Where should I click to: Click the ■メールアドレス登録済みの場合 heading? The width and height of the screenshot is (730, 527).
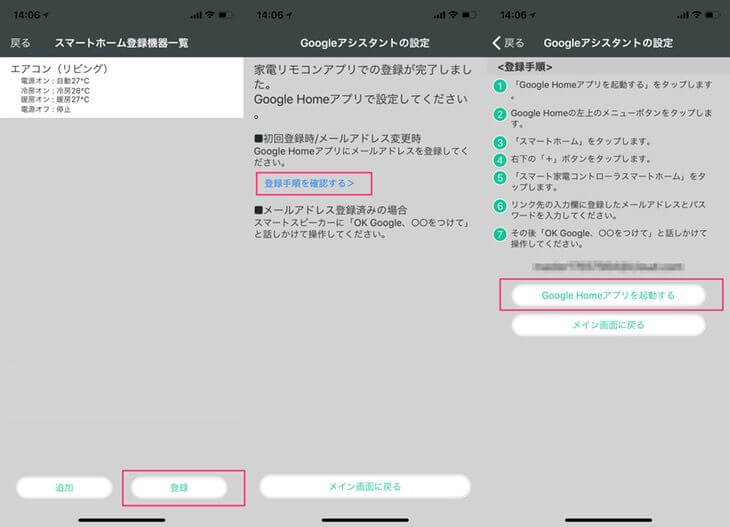[331, 210]
